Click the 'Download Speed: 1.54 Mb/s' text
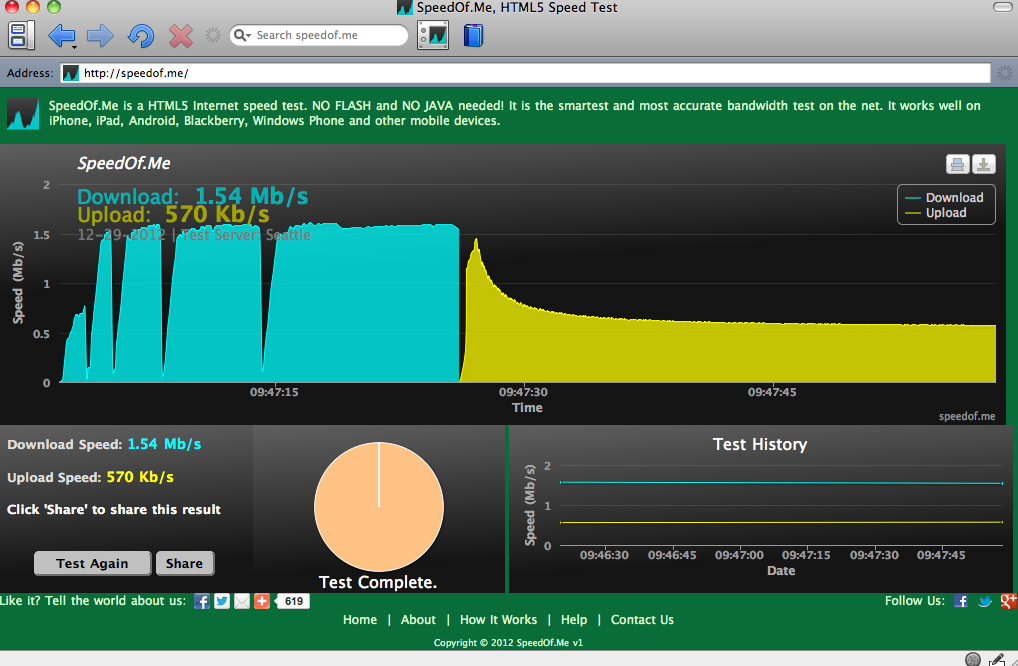The height and width of the screenshot is (666, 1018). tap(104, 445)
